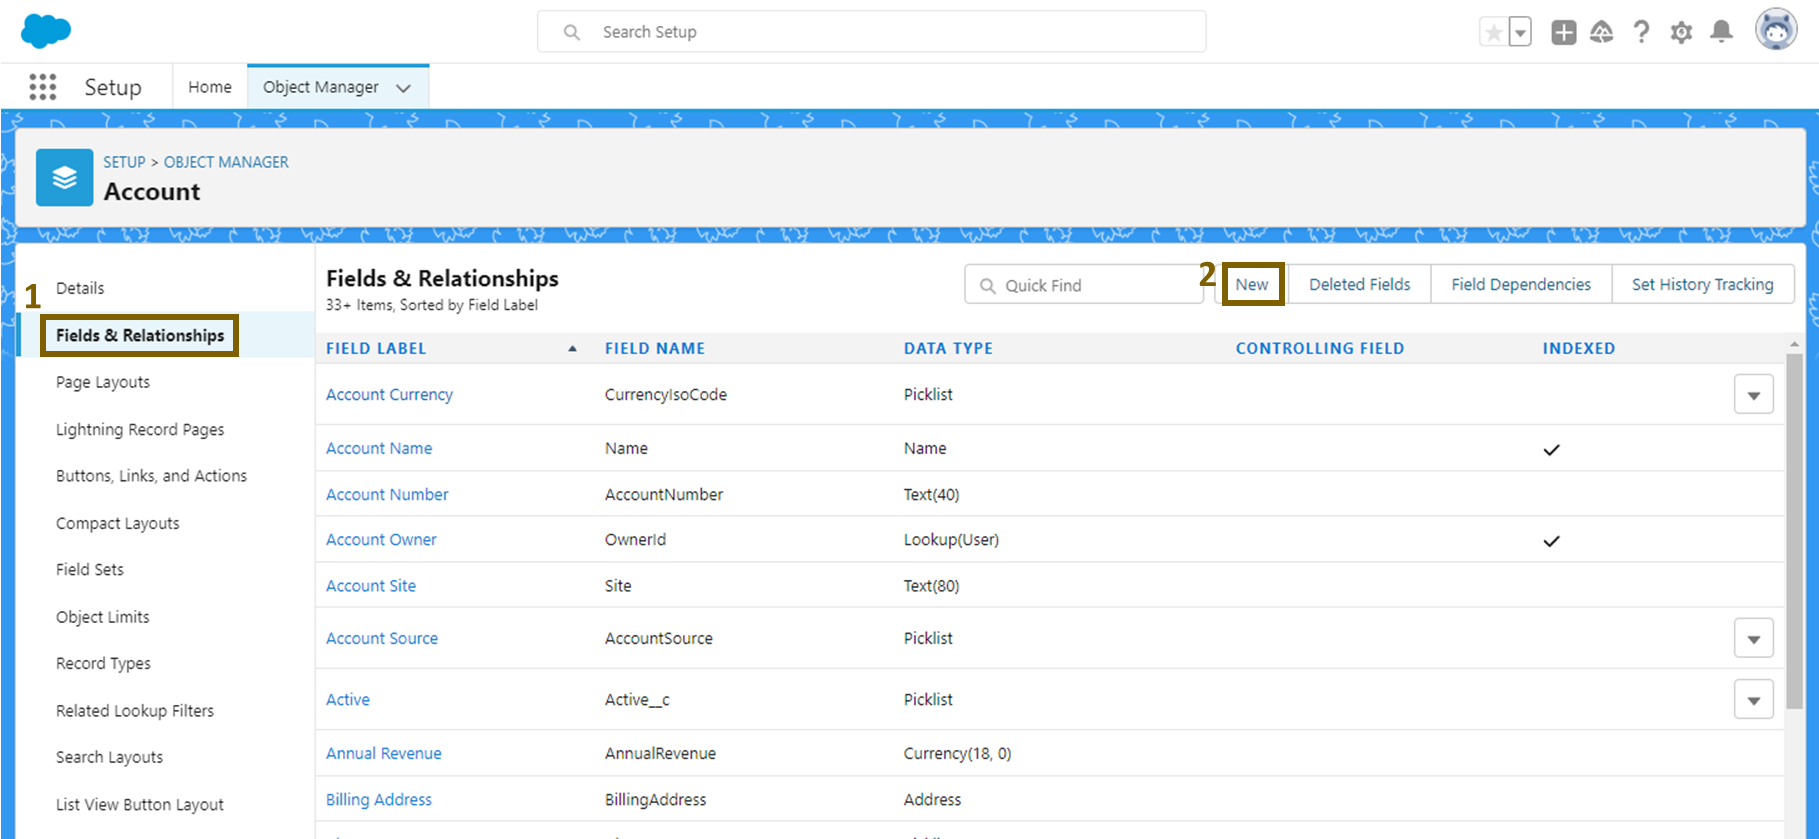This screenshot has width=1819, height=839.
Task: Open the Account Number field link
Action: click(x=387, y=494)
